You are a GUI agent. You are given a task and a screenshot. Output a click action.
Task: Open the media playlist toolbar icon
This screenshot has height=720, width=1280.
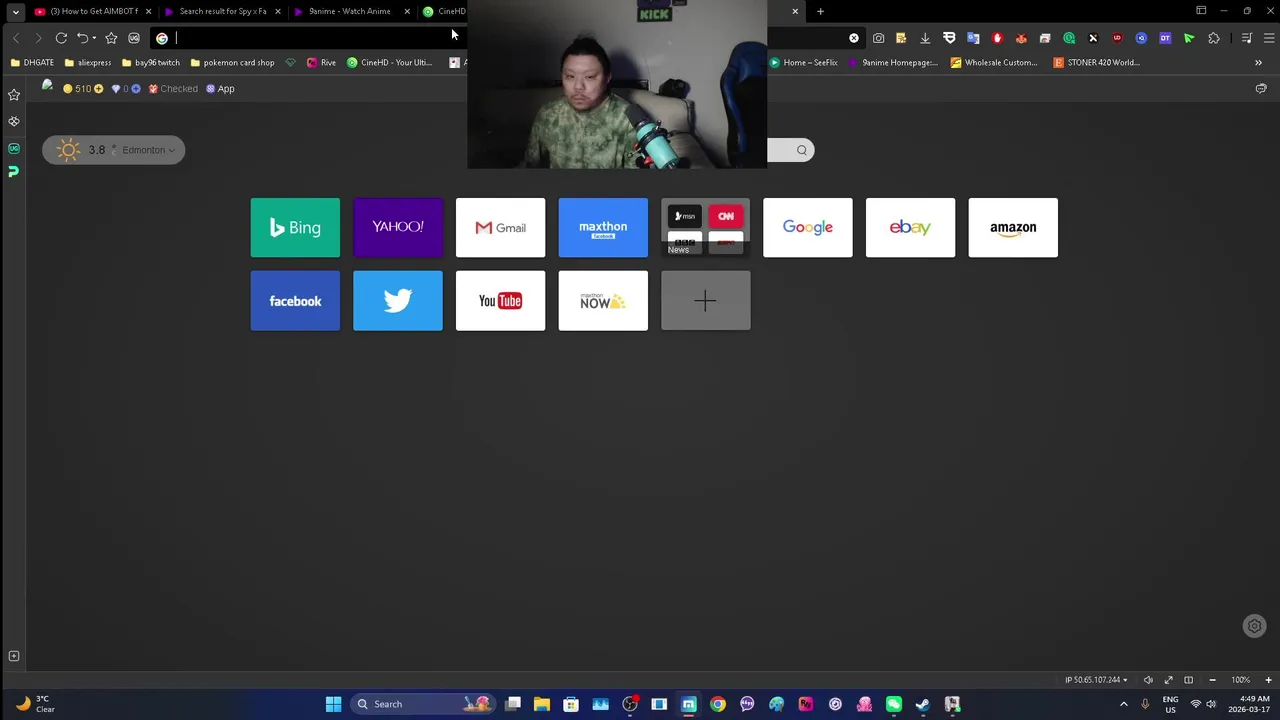[x=1247, y=38]
